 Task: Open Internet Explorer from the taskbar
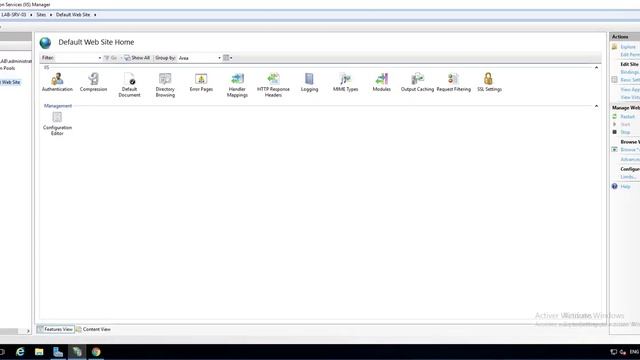coord(20,352)
